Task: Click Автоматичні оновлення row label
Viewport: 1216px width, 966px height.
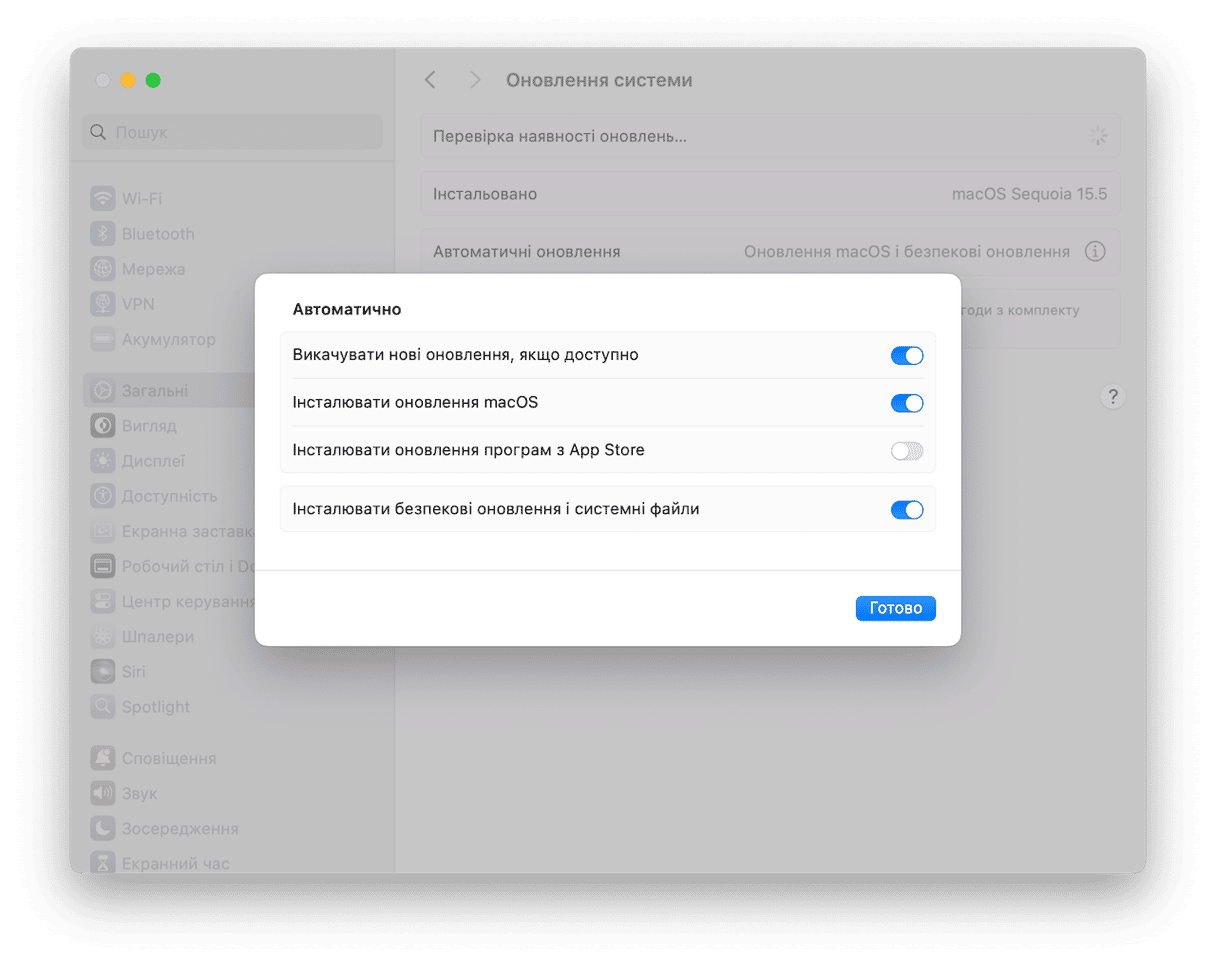Action: [526, 252]
